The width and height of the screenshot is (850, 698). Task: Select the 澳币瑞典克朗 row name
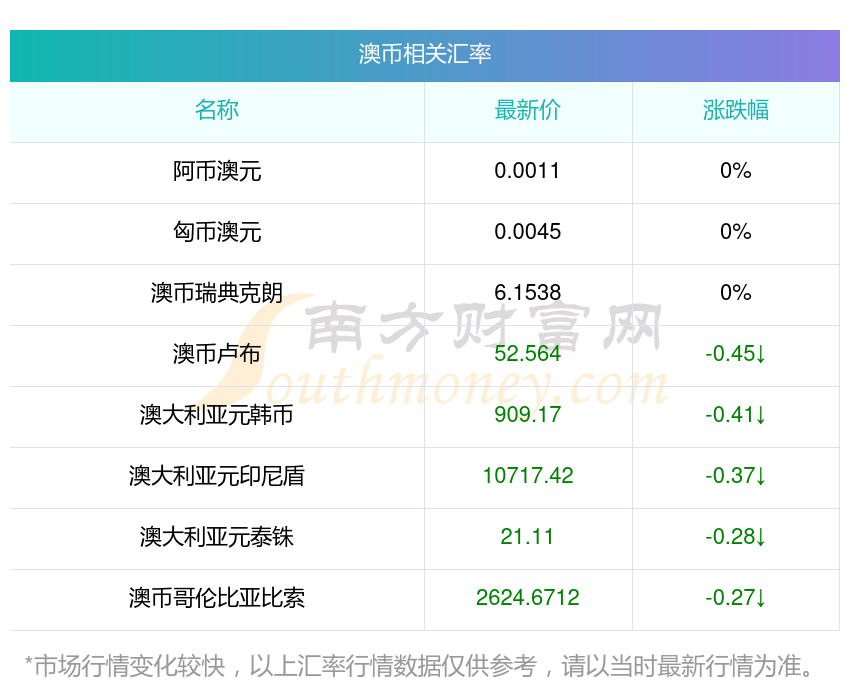pyautogui.click(x=217, y=293)
